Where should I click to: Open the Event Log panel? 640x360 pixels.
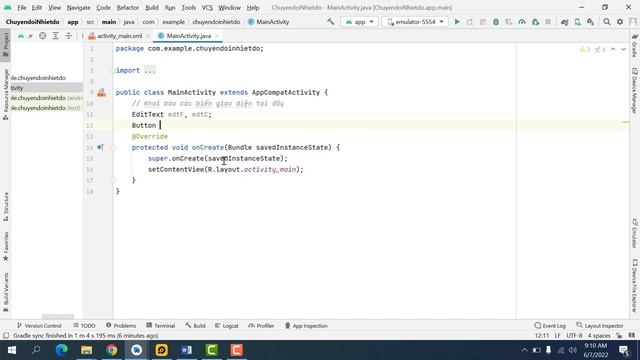click(550, 326)
